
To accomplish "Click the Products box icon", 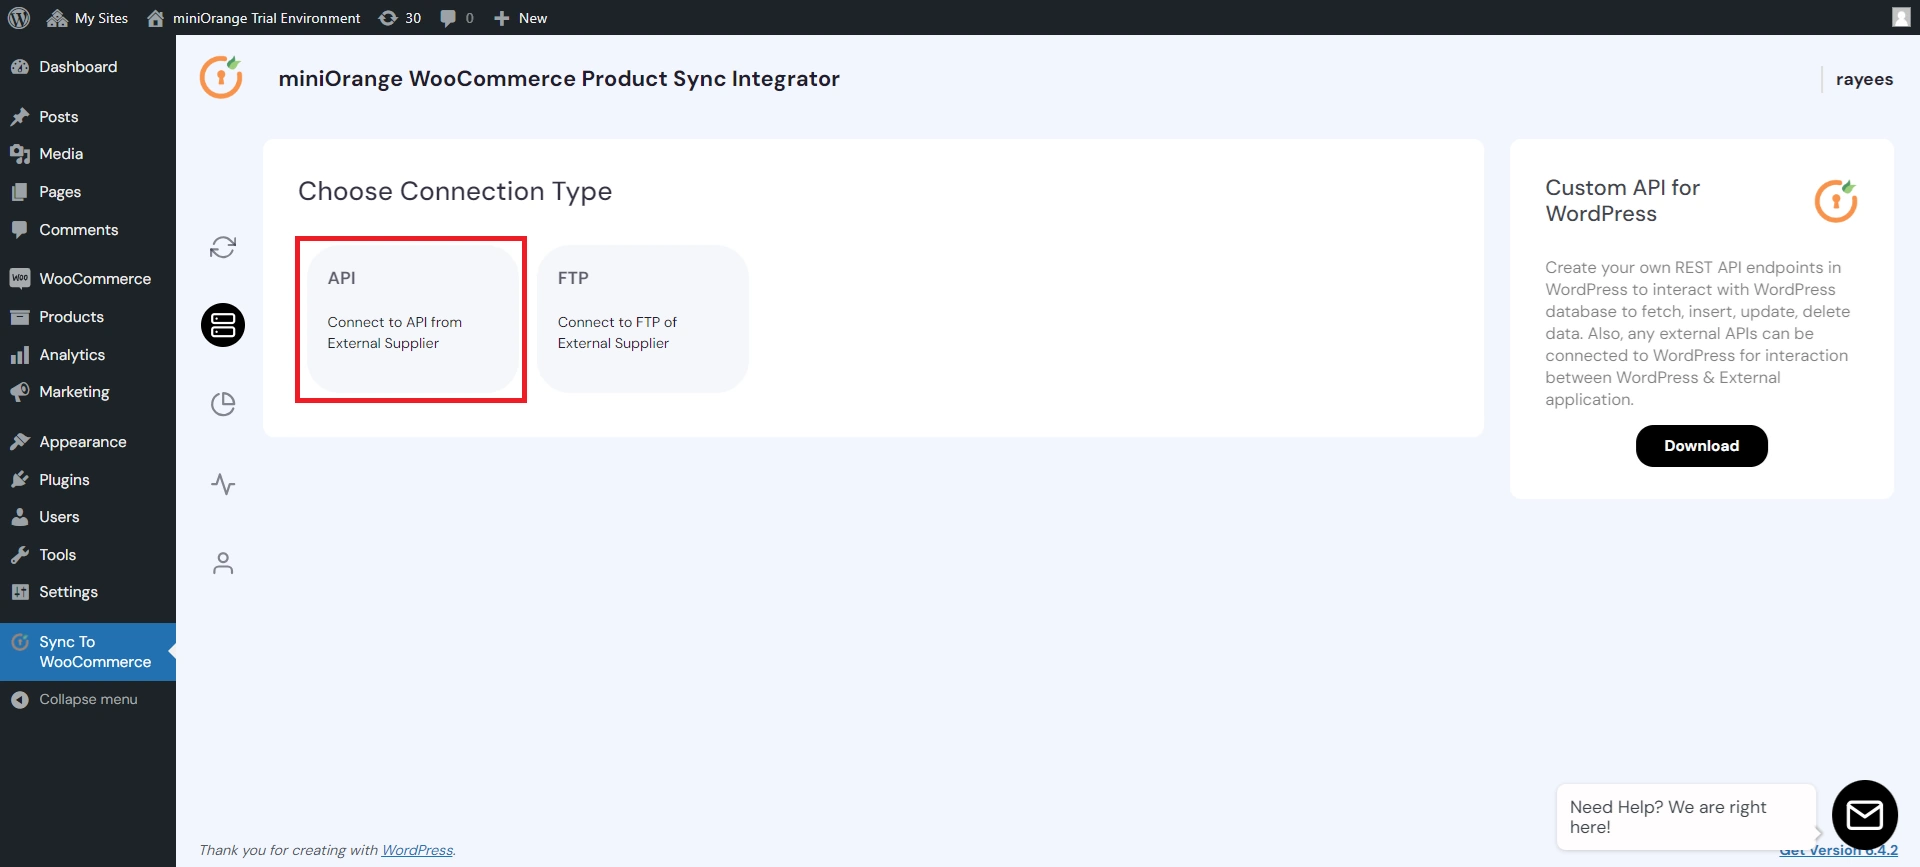I will click(x=20, y=317).
